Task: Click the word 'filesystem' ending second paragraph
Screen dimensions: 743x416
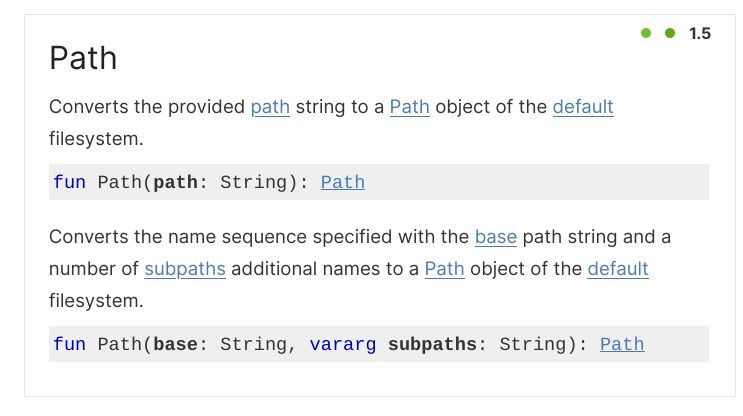Action: 96,300
